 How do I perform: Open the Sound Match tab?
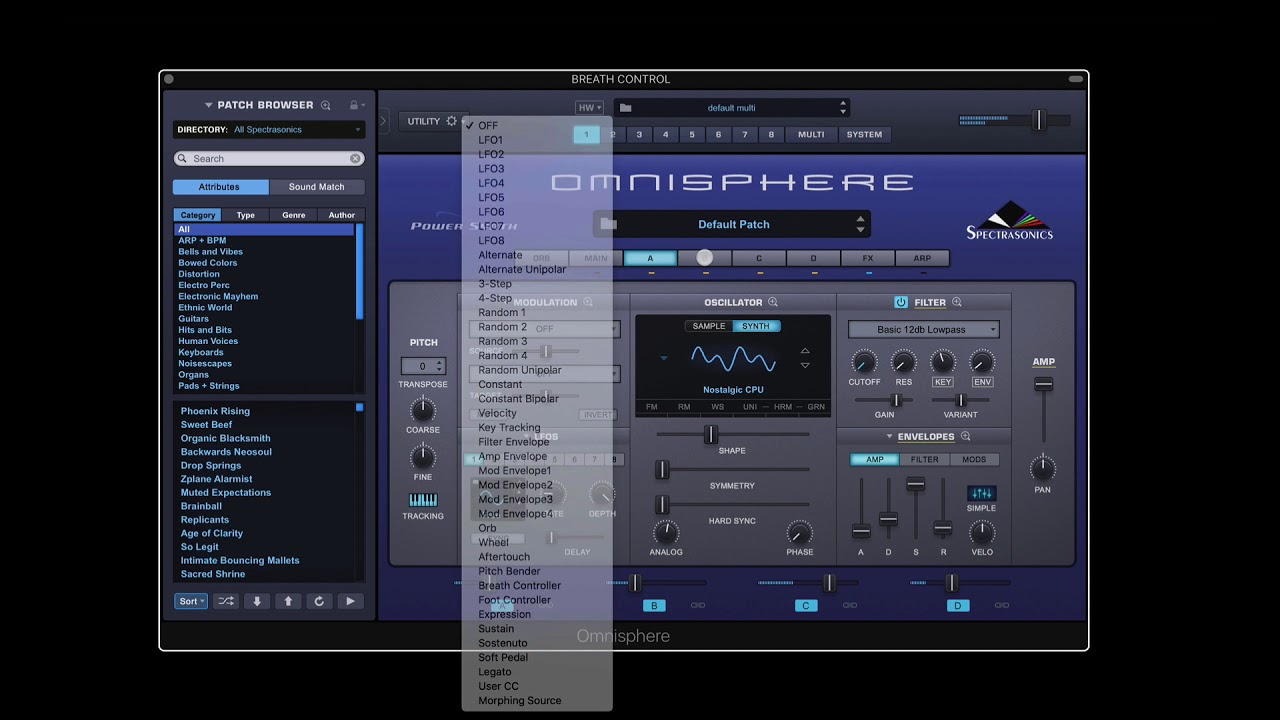(316, 187)
